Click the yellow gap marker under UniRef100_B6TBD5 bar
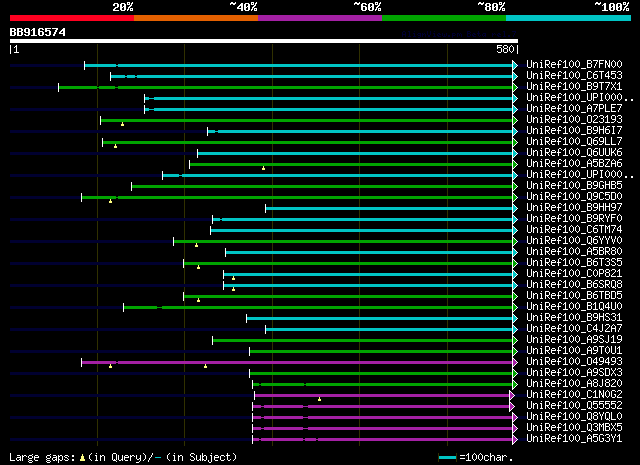The width and height of the screenshot is (640, 465). (198, 300)
